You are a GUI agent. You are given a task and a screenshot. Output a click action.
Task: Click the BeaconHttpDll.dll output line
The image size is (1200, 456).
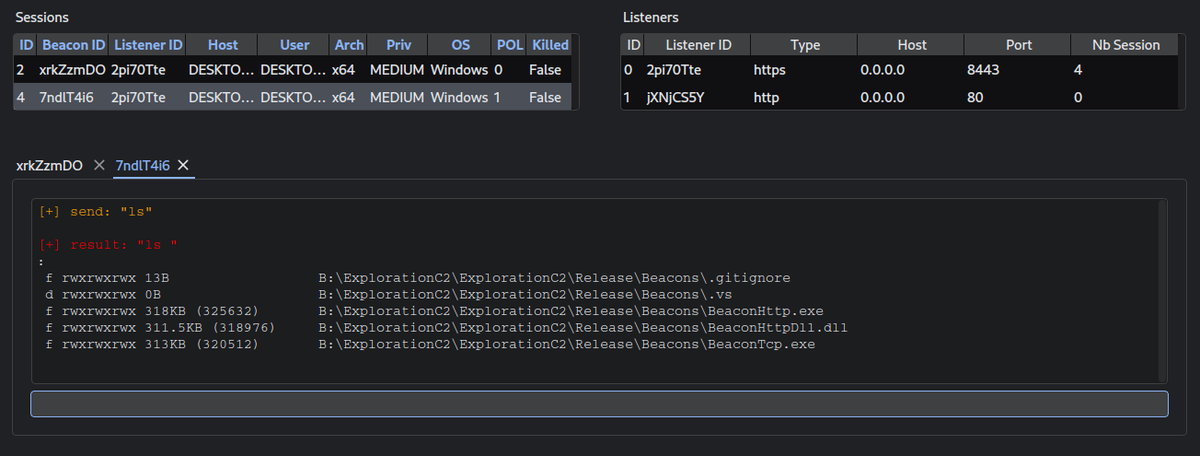click(x=447, y=327)
